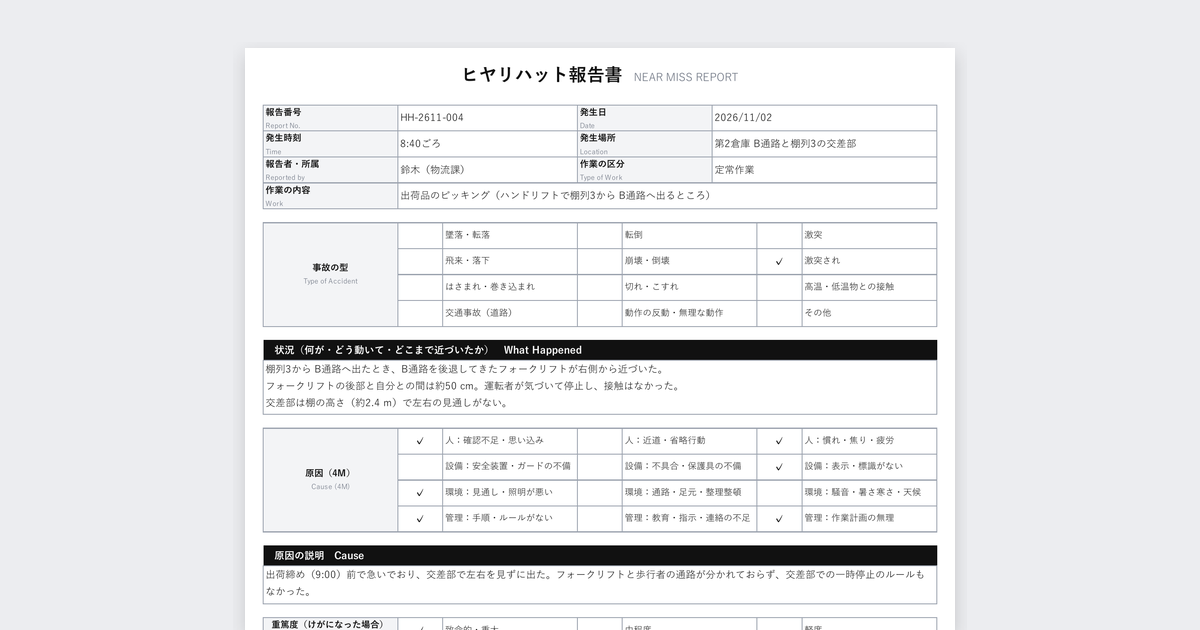Uncheck the box for 人：慣れ・焦り・疲労

click(779, 441)
